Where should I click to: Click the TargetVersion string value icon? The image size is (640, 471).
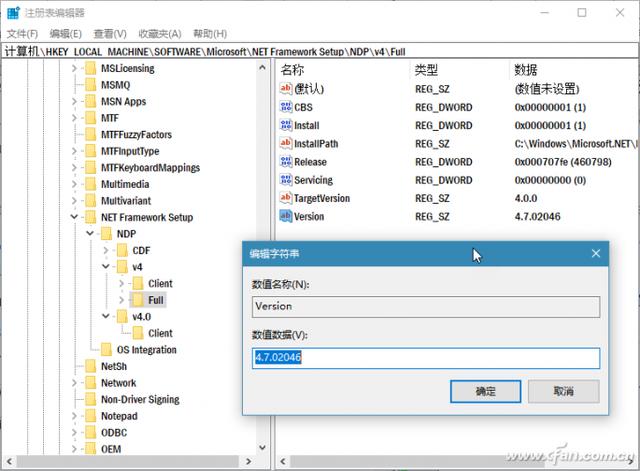tap(286, 198)
